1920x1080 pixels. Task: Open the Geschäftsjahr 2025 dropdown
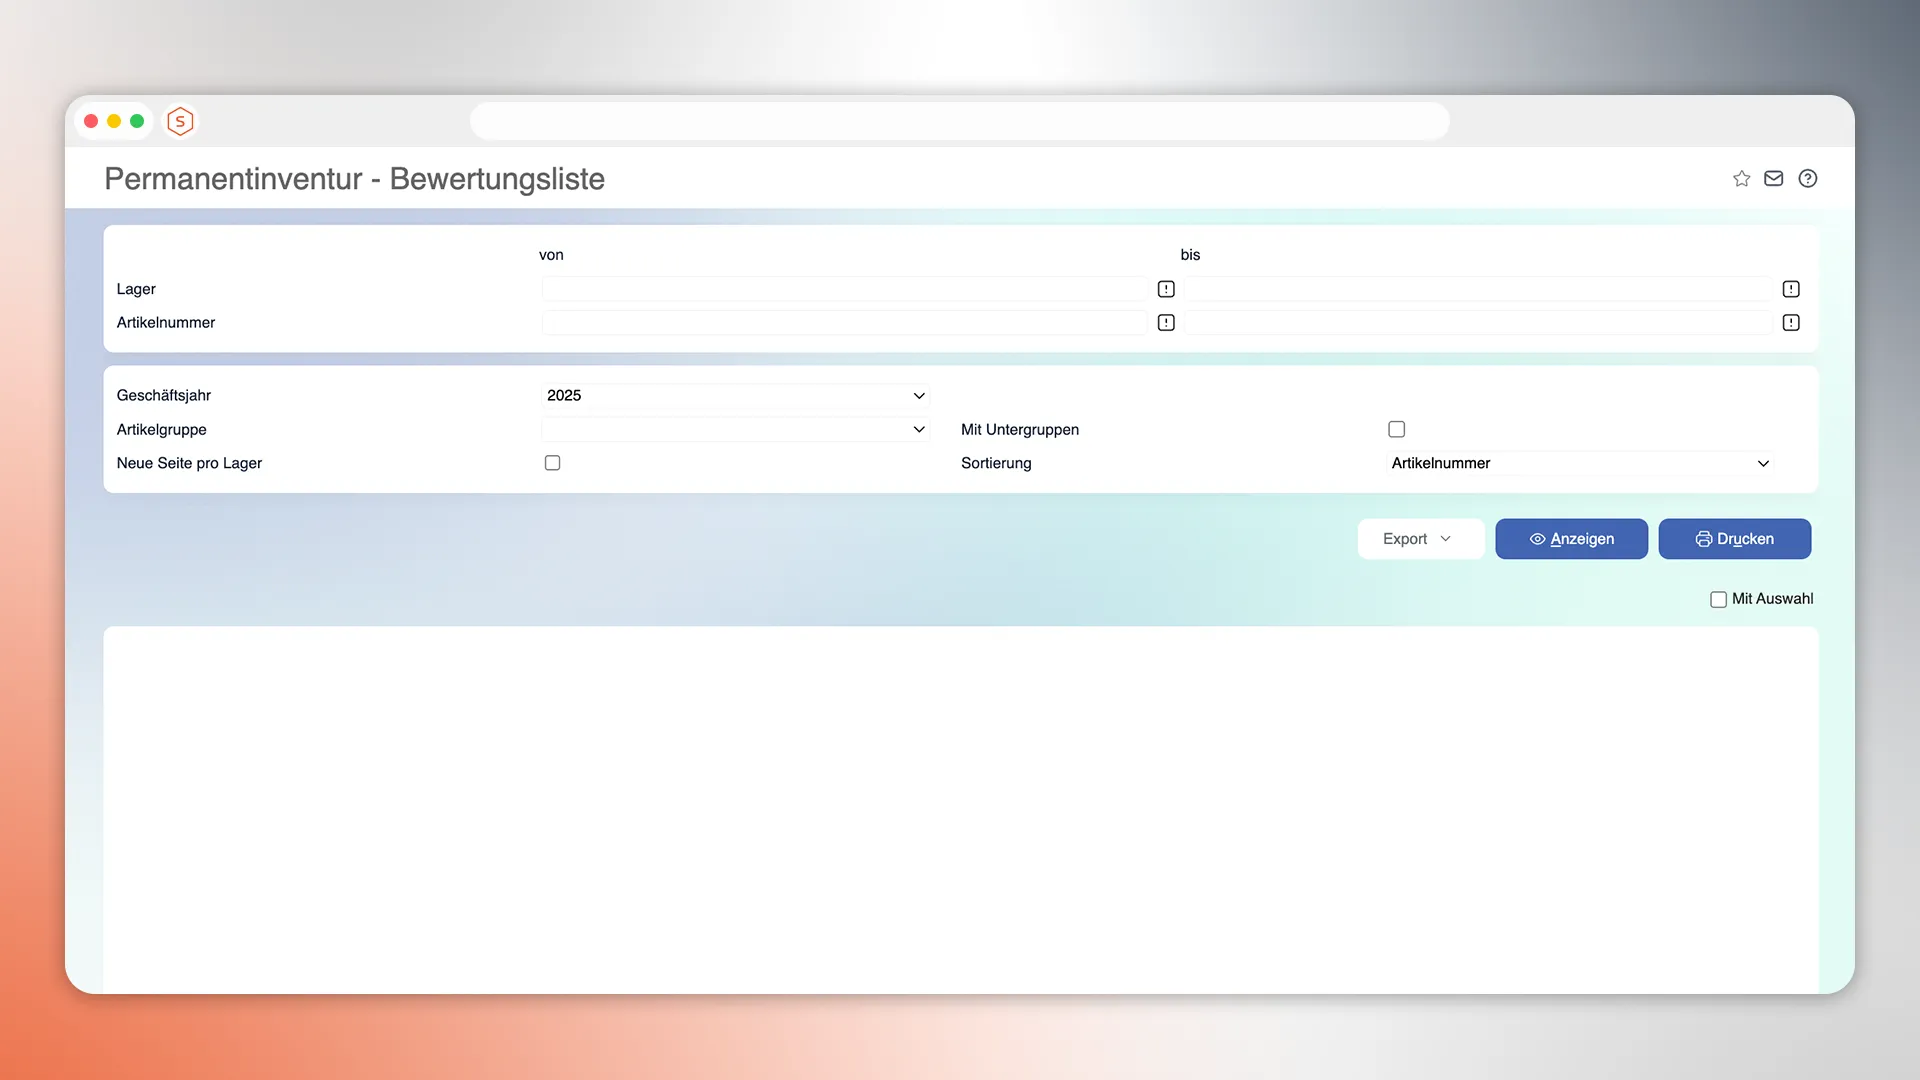735,396
